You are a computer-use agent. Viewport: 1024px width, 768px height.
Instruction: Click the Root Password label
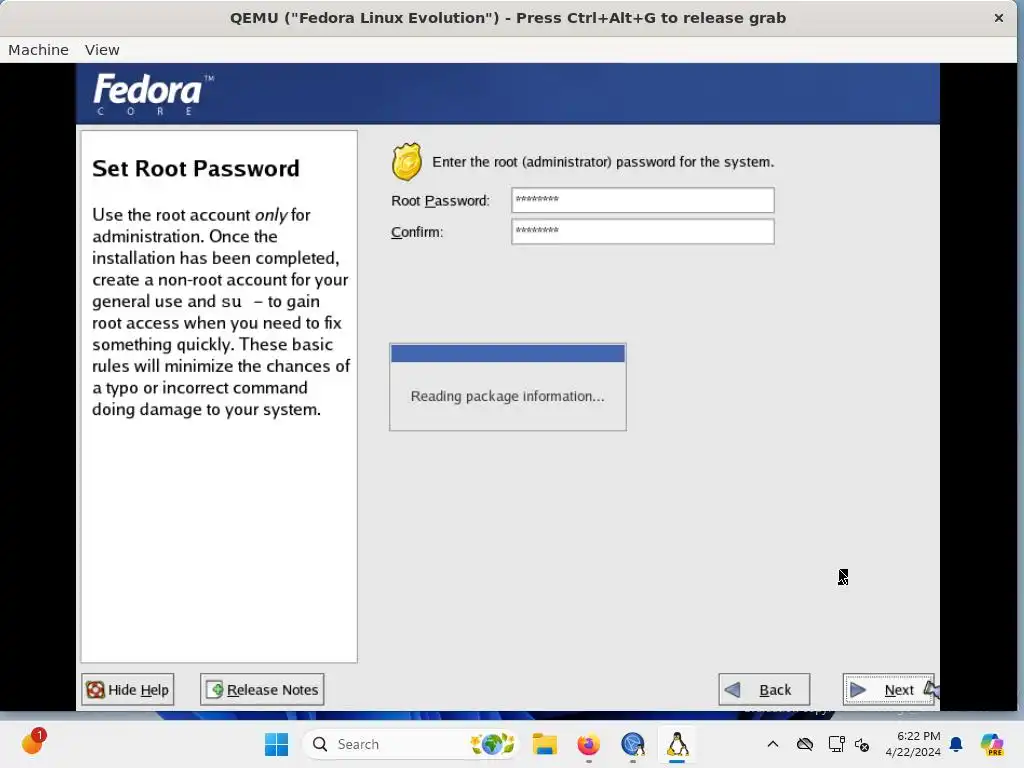pos(440,200)
